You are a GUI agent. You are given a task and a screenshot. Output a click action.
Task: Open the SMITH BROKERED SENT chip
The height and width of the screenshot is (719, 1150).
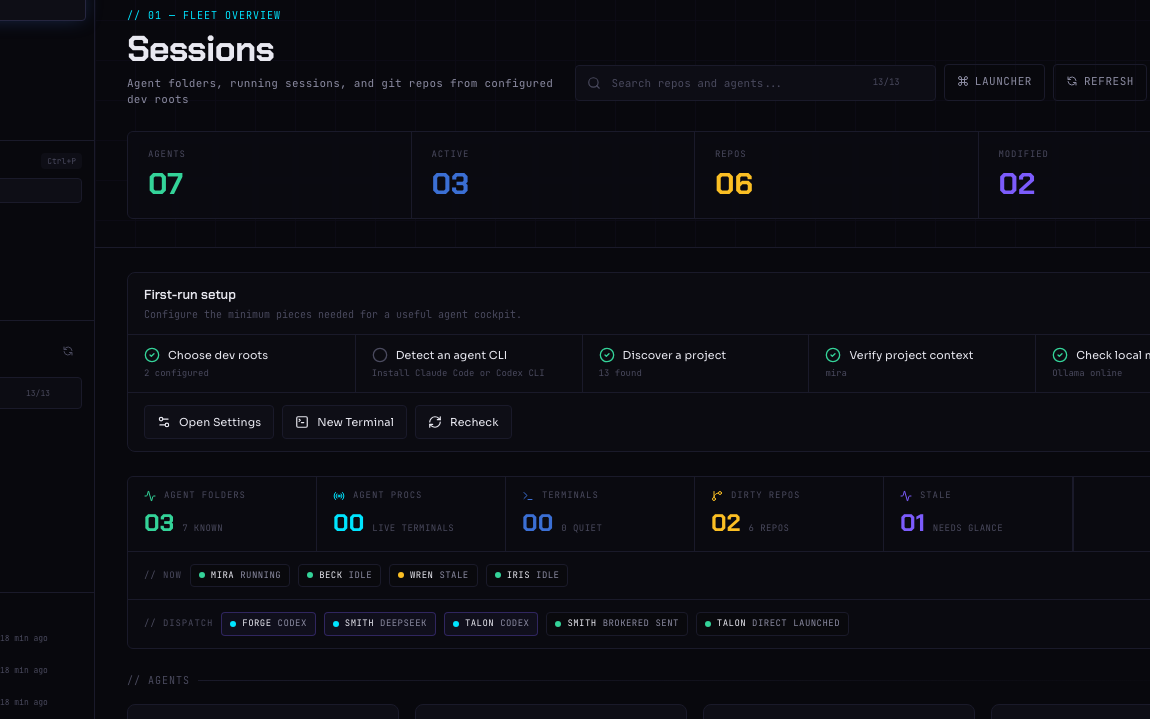tap(617, 624)
